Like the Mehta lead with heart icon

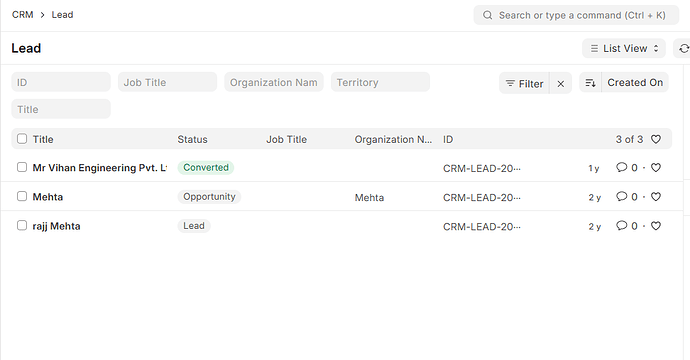coord(656,197)
